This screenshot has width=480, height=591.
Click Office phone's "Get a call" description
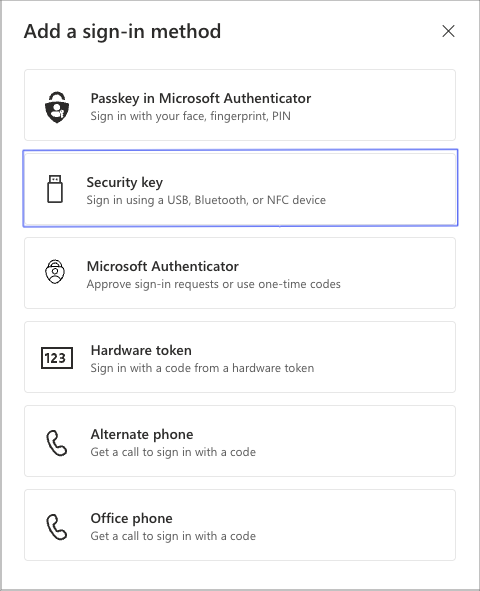[x=173, y=536]
